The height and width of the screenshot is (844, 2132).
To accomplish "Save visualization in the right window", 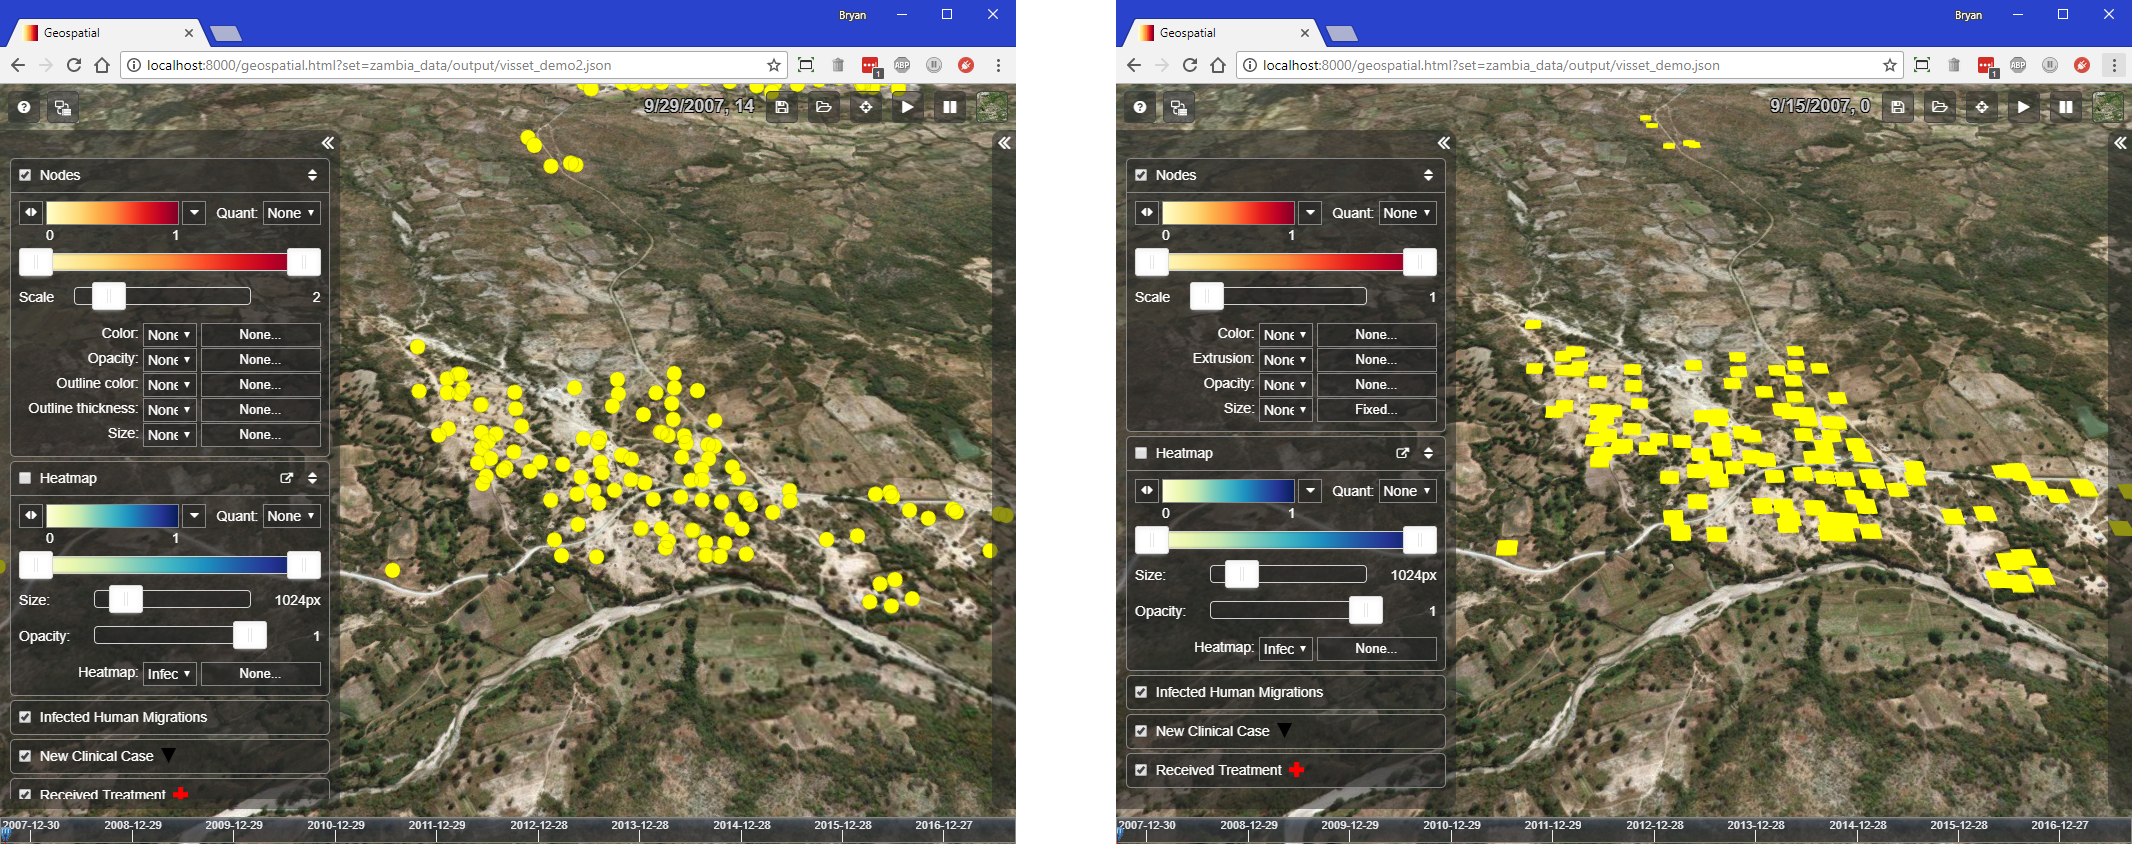I will click(1898, 107).
